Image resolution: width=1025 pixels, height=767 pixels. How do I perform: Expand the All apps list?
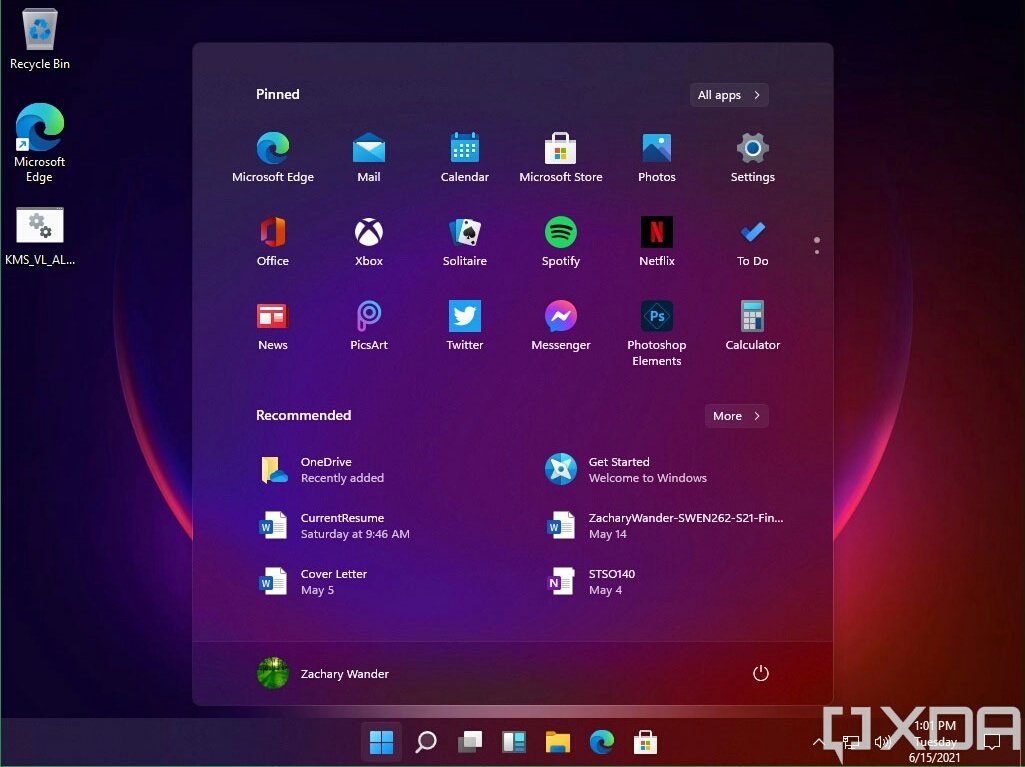tap(729, 95)
